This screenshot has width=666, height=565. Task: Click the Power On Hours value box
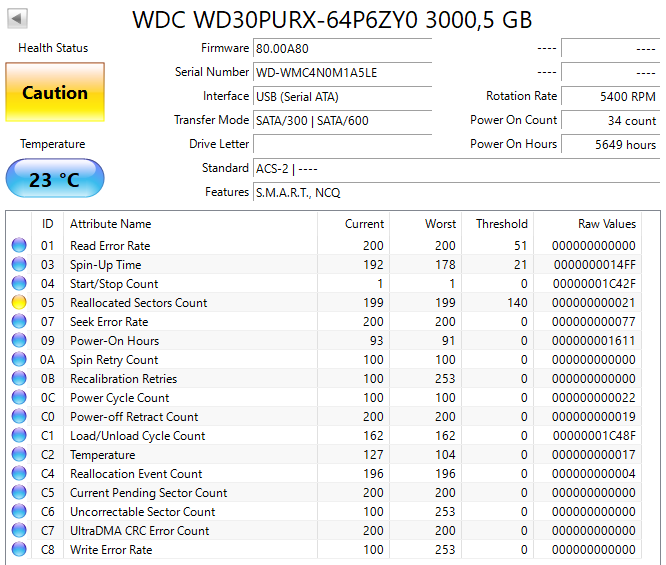610,144
